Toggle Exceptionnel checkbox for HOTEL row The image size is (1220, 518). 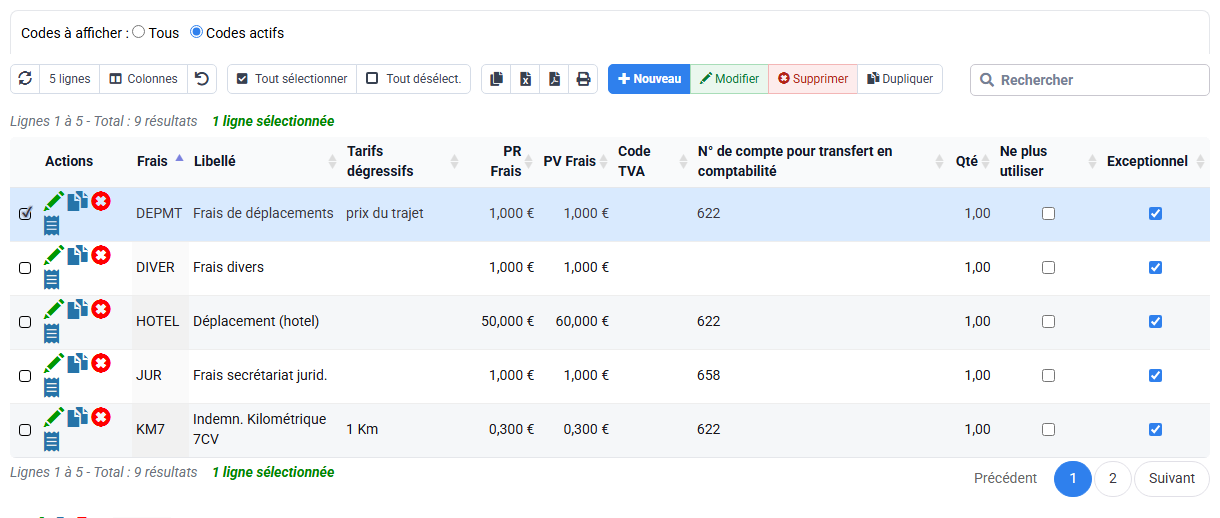[x=1155, y=321]
